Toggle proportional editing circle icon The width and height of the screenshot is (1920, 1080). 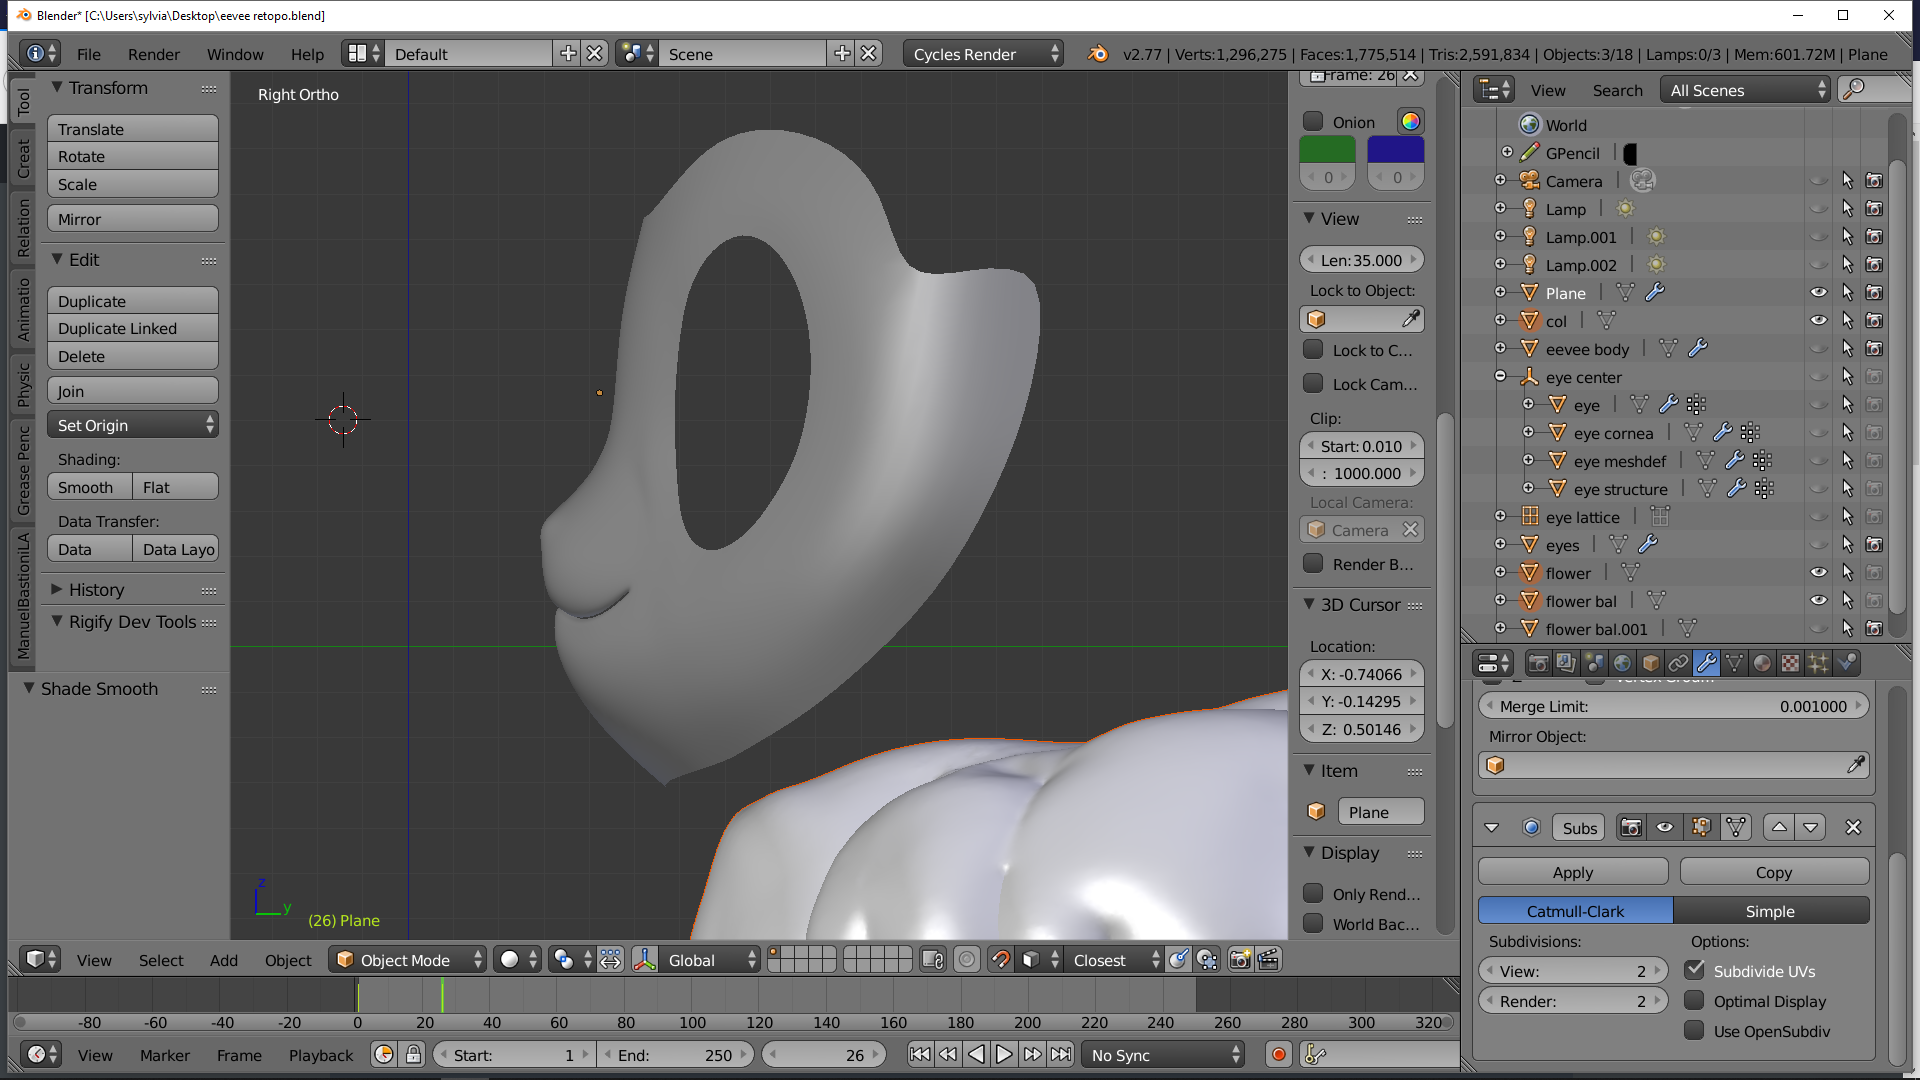click(x=966, y=960)
